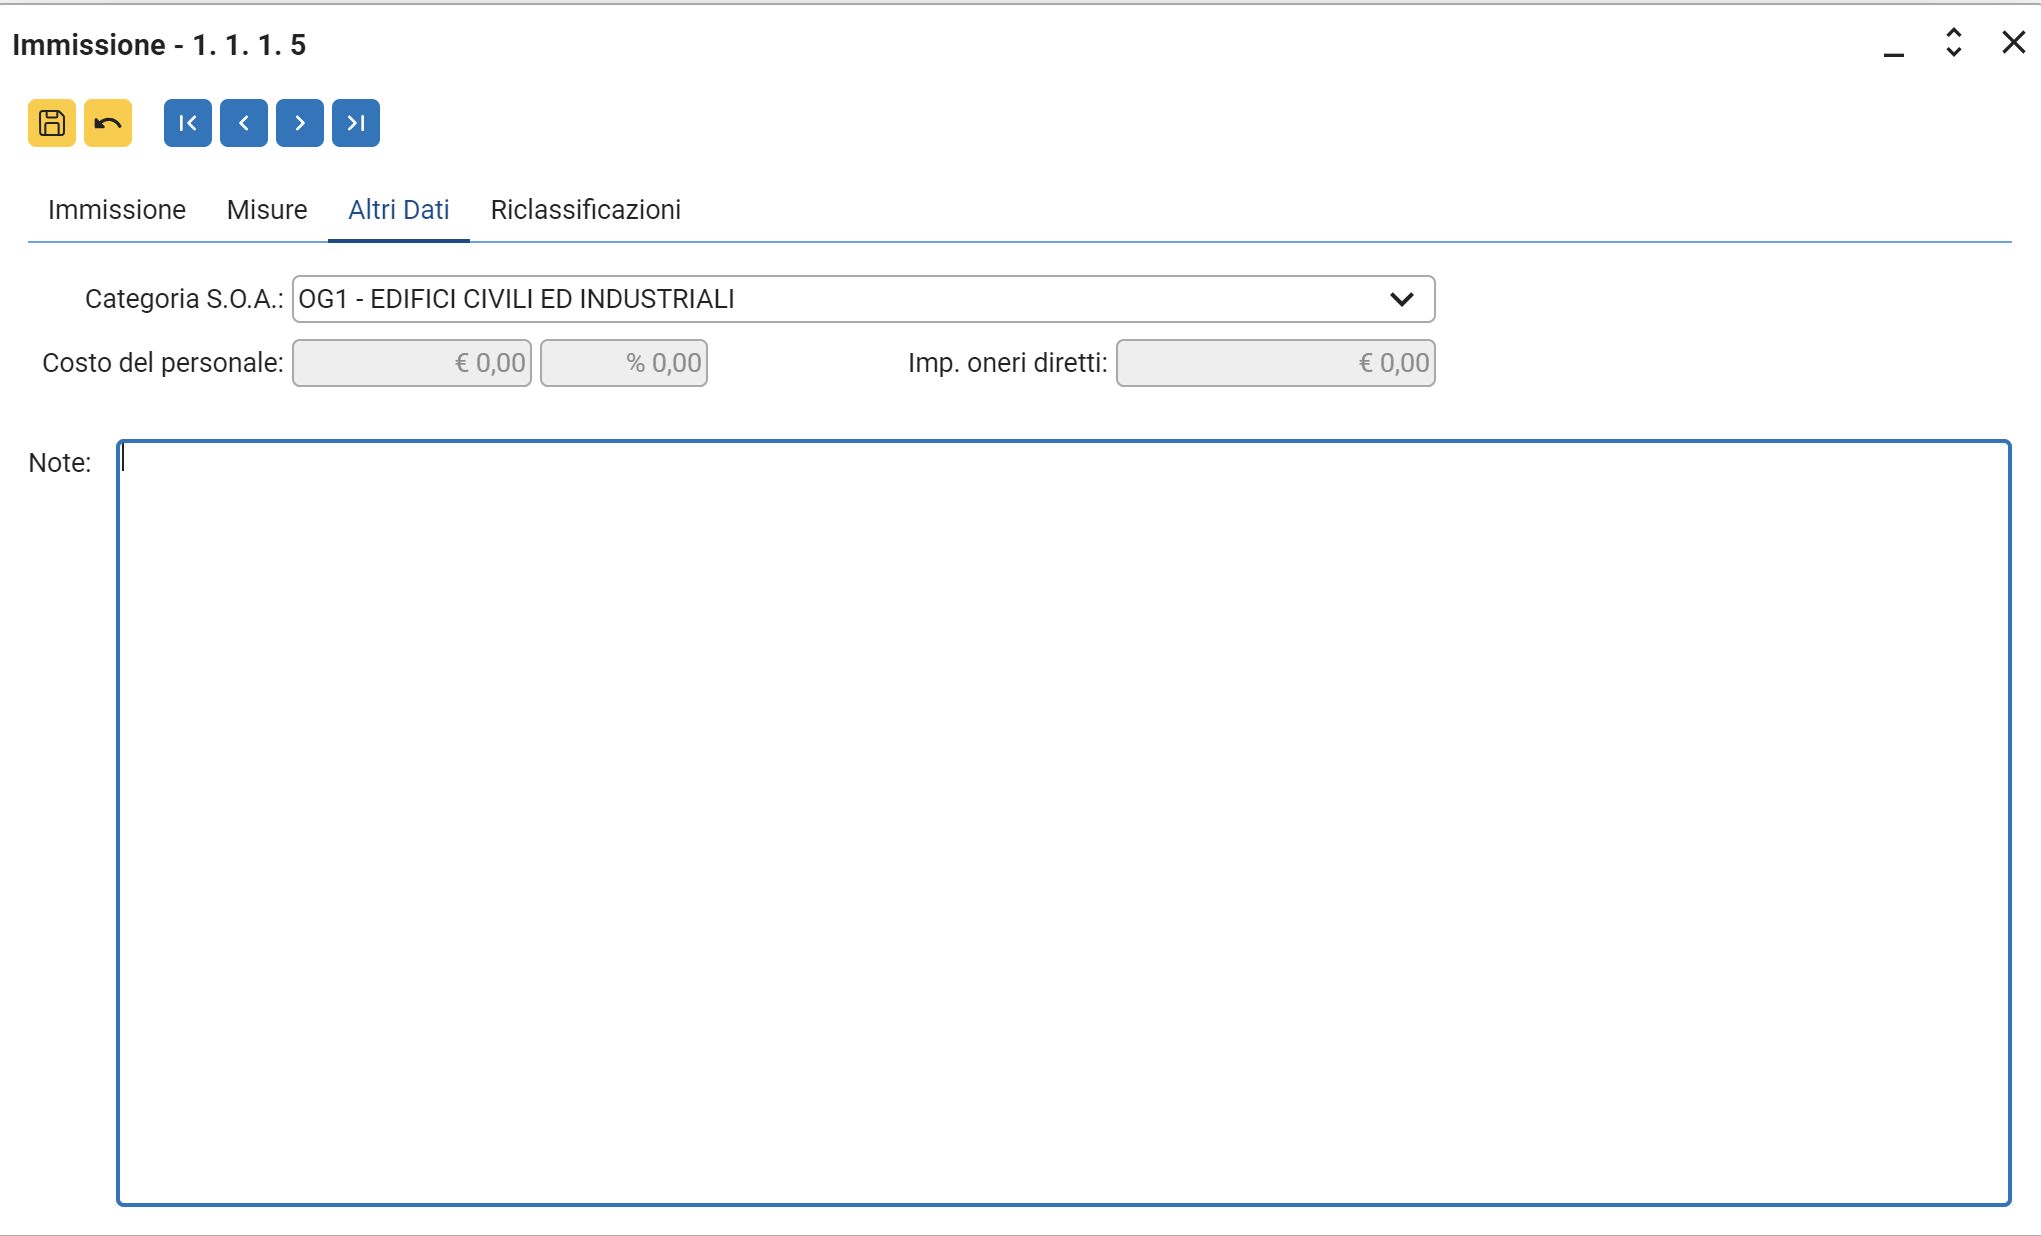Click the Immissione - 1. 1. 1. 5 title
Viewport: 2041px width, 1236px height.
[x=159, y=45]
